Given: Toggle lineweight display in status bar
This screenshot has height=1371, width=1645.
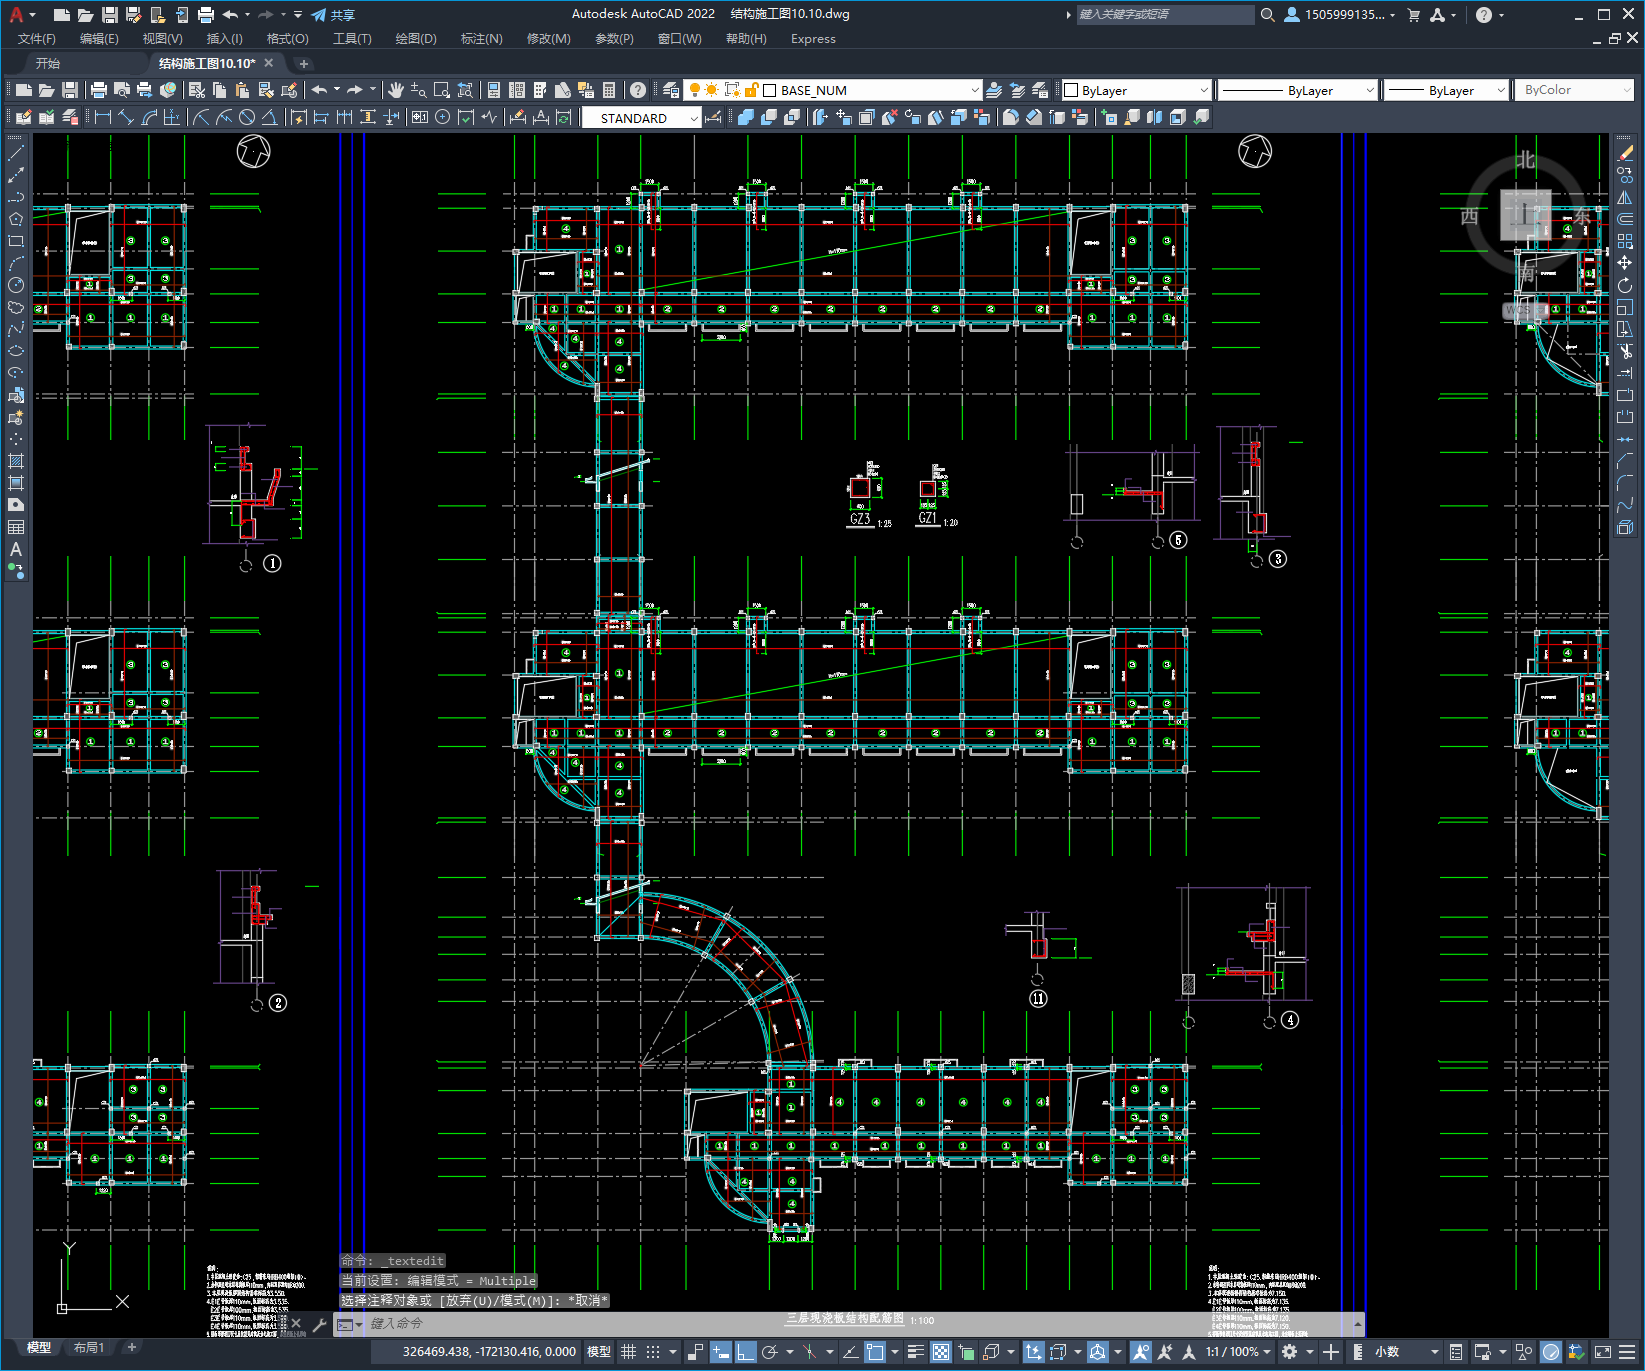Looking at the screenshot, I should (x=915, y=1352).
